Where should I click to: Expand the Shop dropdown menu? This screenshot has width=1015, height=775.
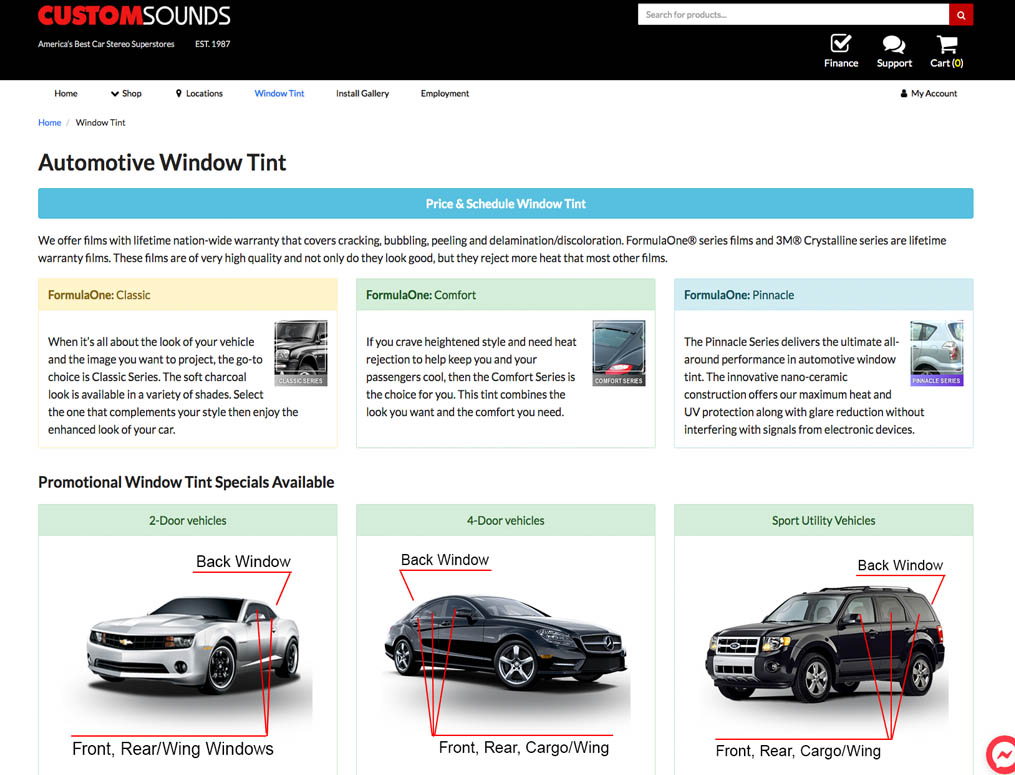[x=126, y=93]
